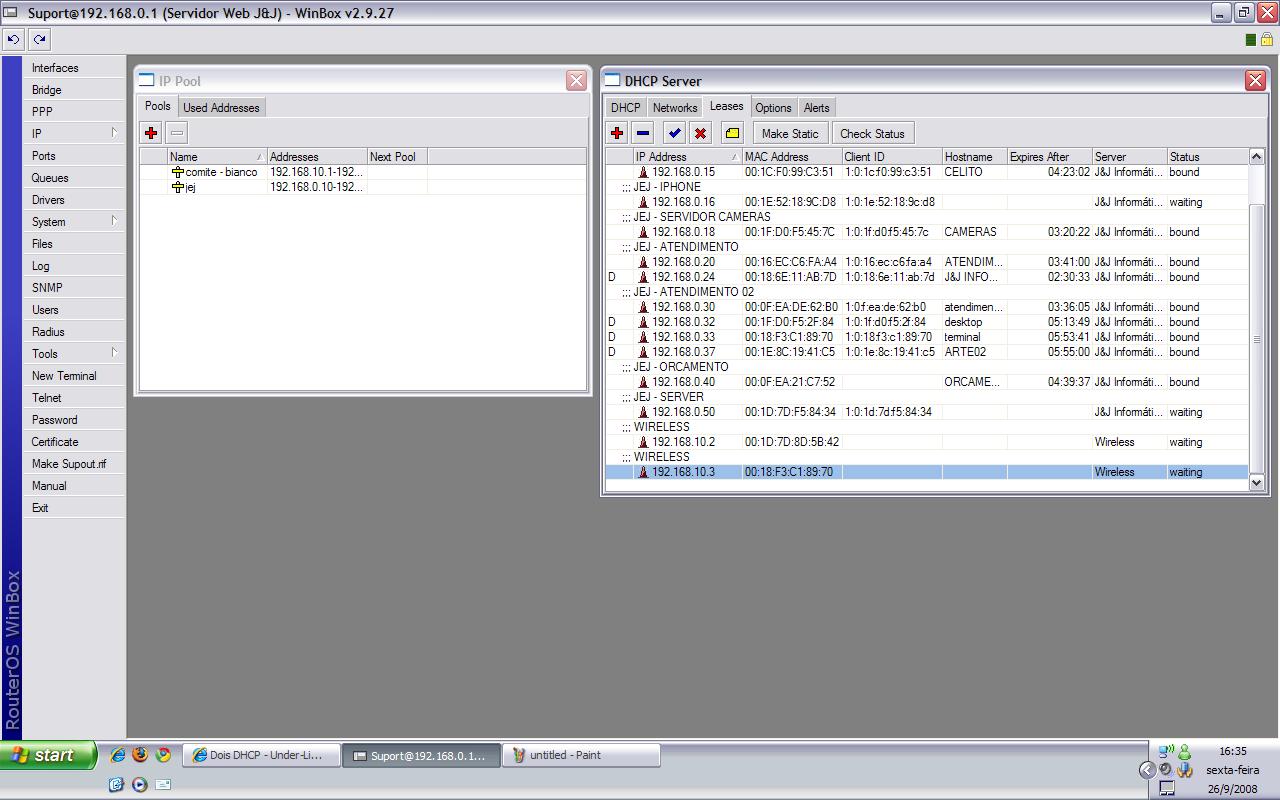Sort leases by the IP Address column
Image resolution: width=1280 pixels, height=800 pixels.
pos(687,157)
